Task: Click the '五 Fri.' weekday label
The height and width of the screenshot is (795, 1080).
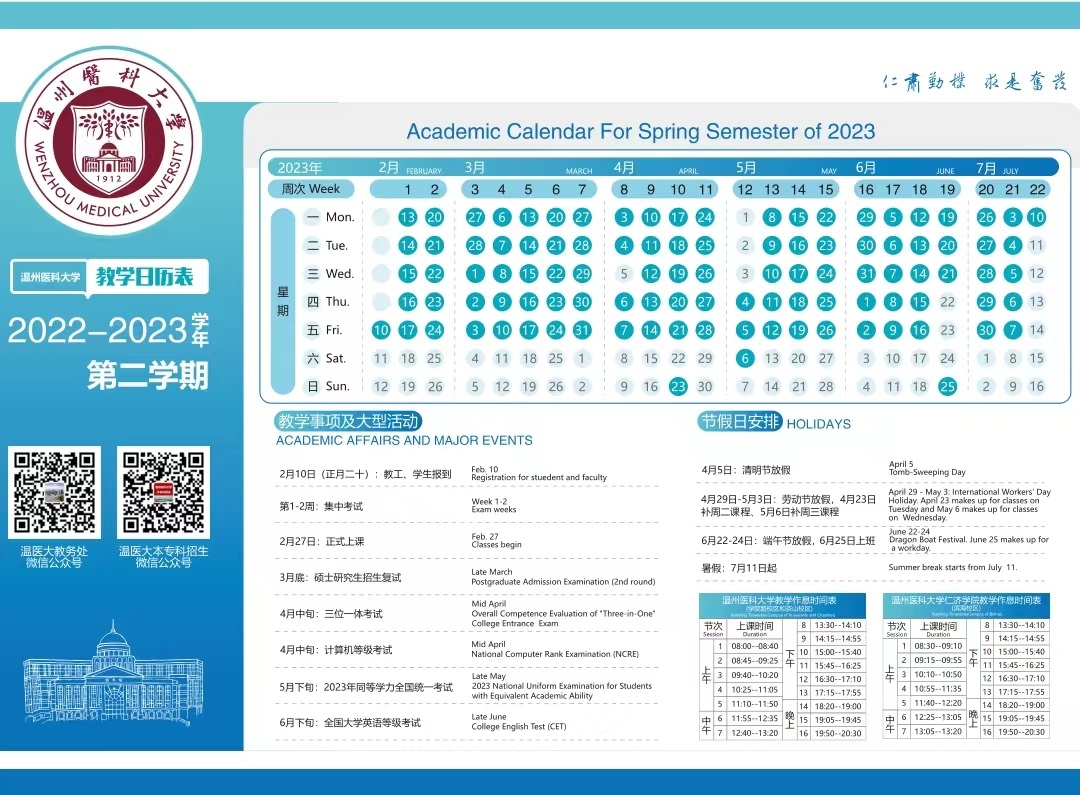Action: tap(325, 330)
